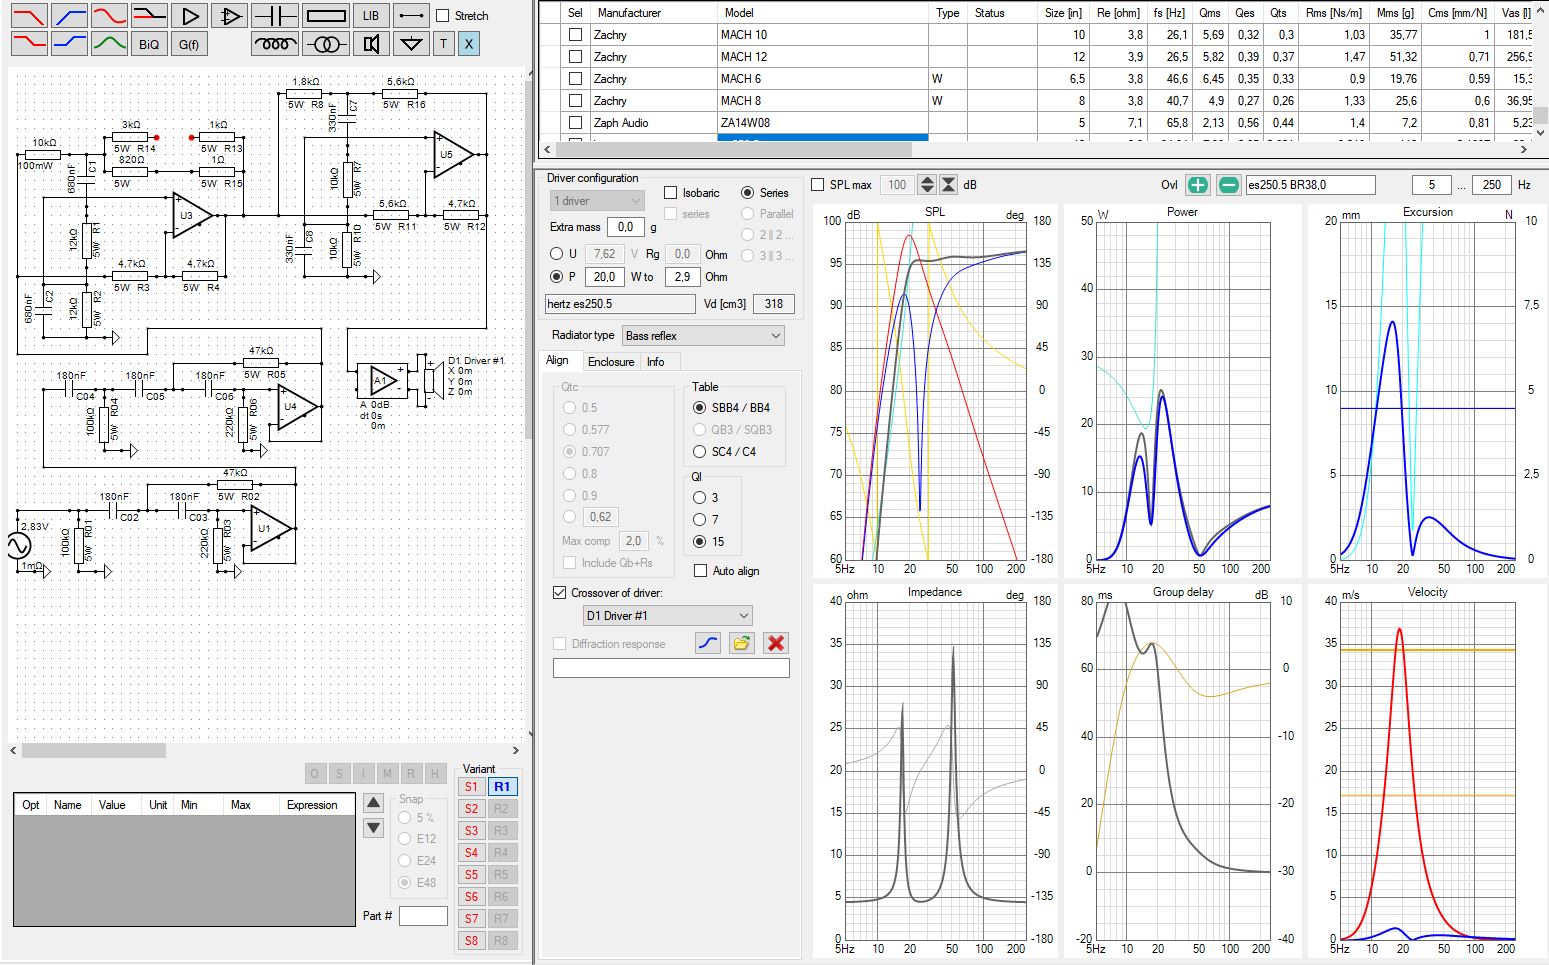Add overlay with green plus button

pyautogui.click(x=1197, y=184)
